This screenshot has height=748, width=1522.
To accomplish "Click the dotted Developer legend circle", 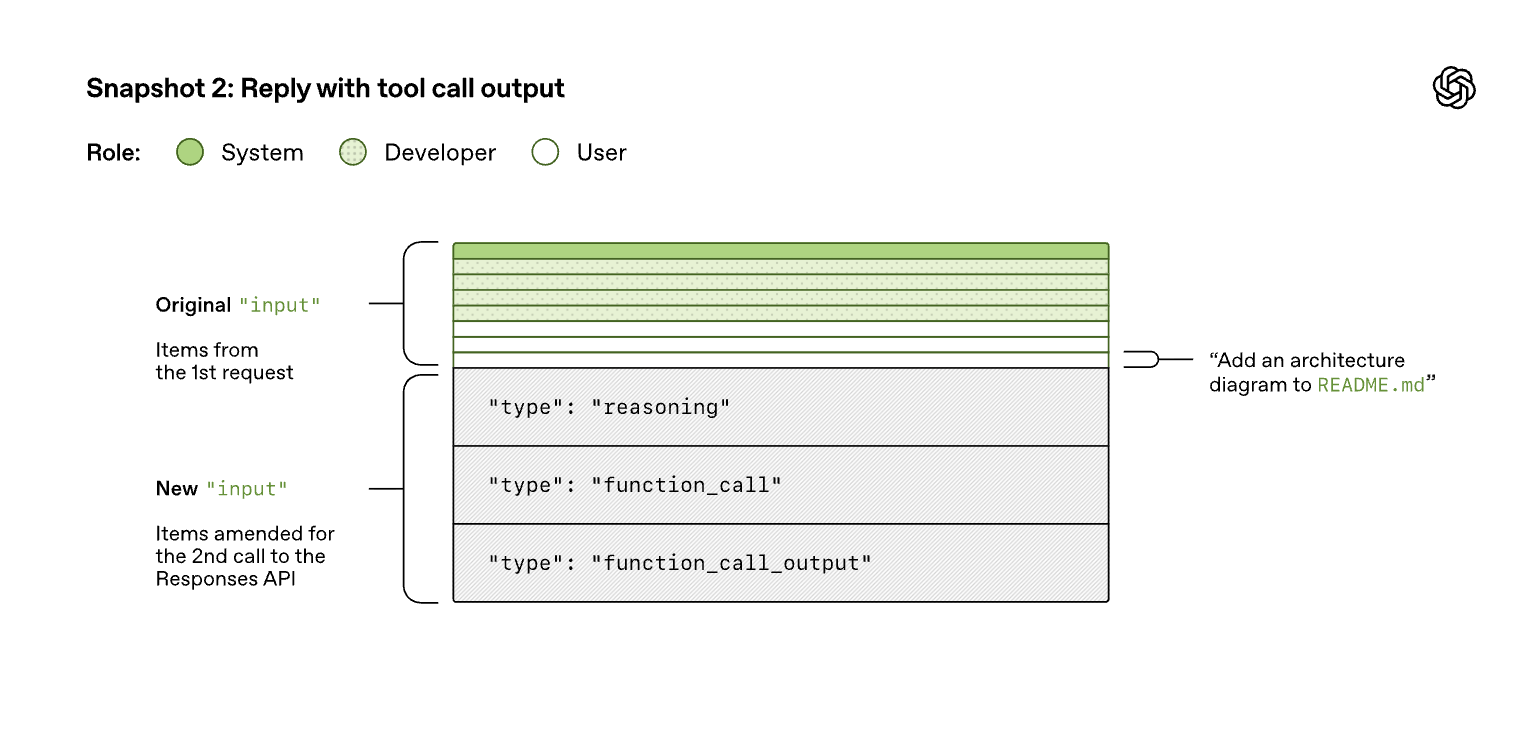I will pos(353,152).
